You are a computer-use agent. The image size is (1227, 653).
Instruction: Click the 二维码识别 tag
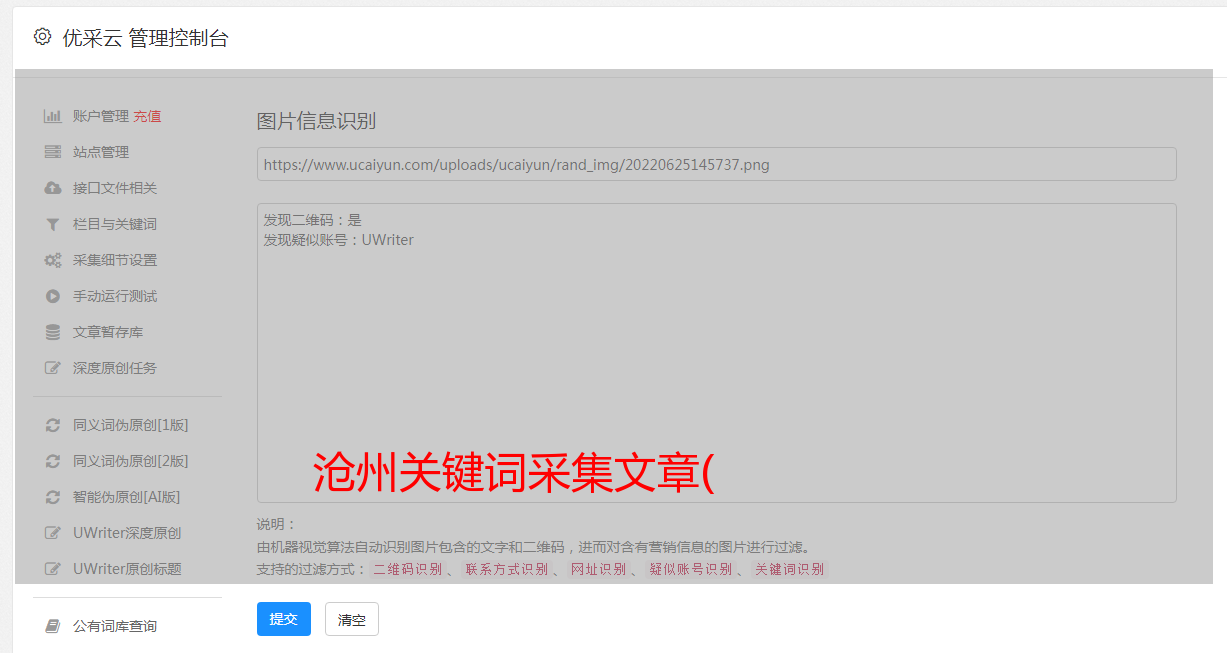coord(407,569)
